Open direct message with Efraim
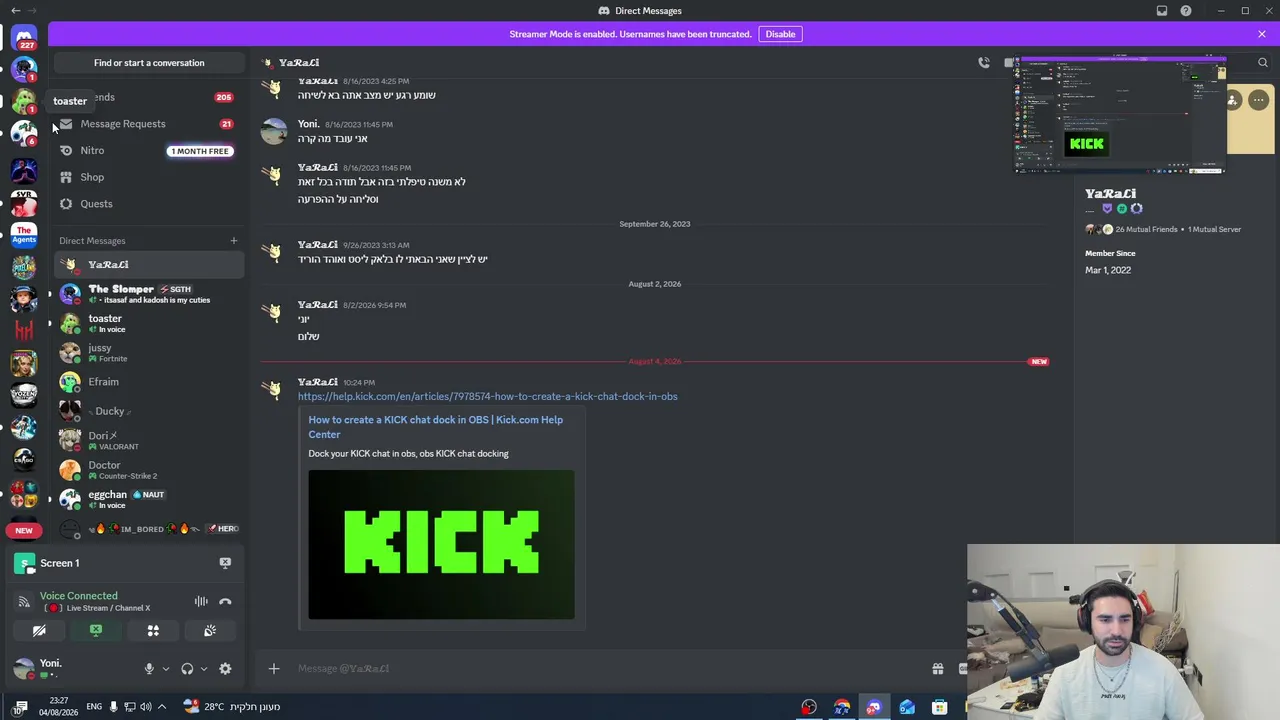This screenshot has height=720, width=1280. (x=149, y=382)
